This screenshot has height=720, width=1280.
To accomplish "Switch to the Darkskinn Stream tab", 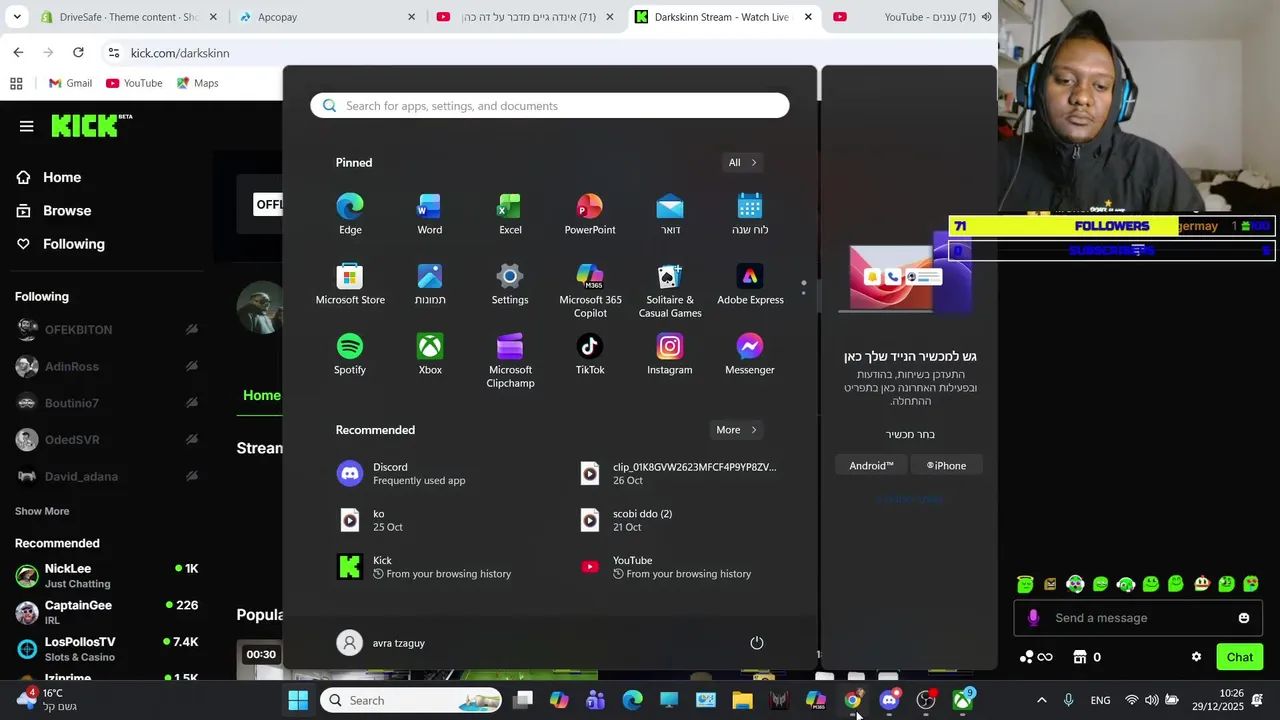I will pyautogui.click(x=725, y=17).
